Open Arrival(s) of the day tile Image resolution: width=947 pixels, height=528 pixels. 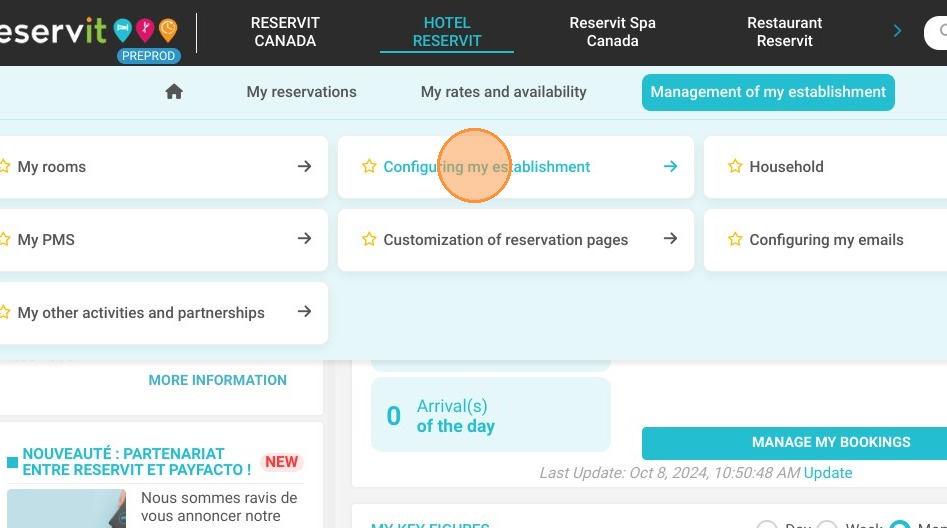tap(490, 415)
